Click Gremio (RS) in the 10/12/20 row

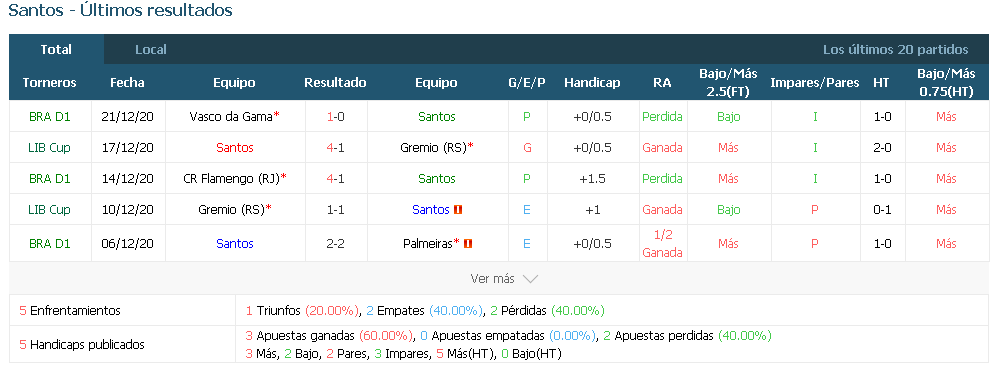click(231, 209)
